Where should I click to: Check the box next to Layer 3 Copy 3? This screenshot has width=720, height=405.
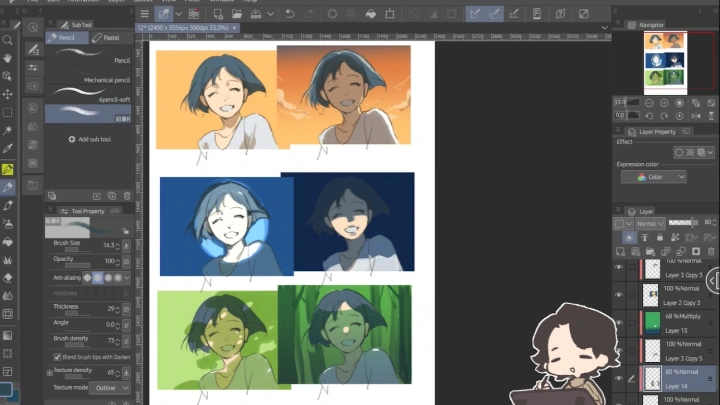[x=632, y=267]
